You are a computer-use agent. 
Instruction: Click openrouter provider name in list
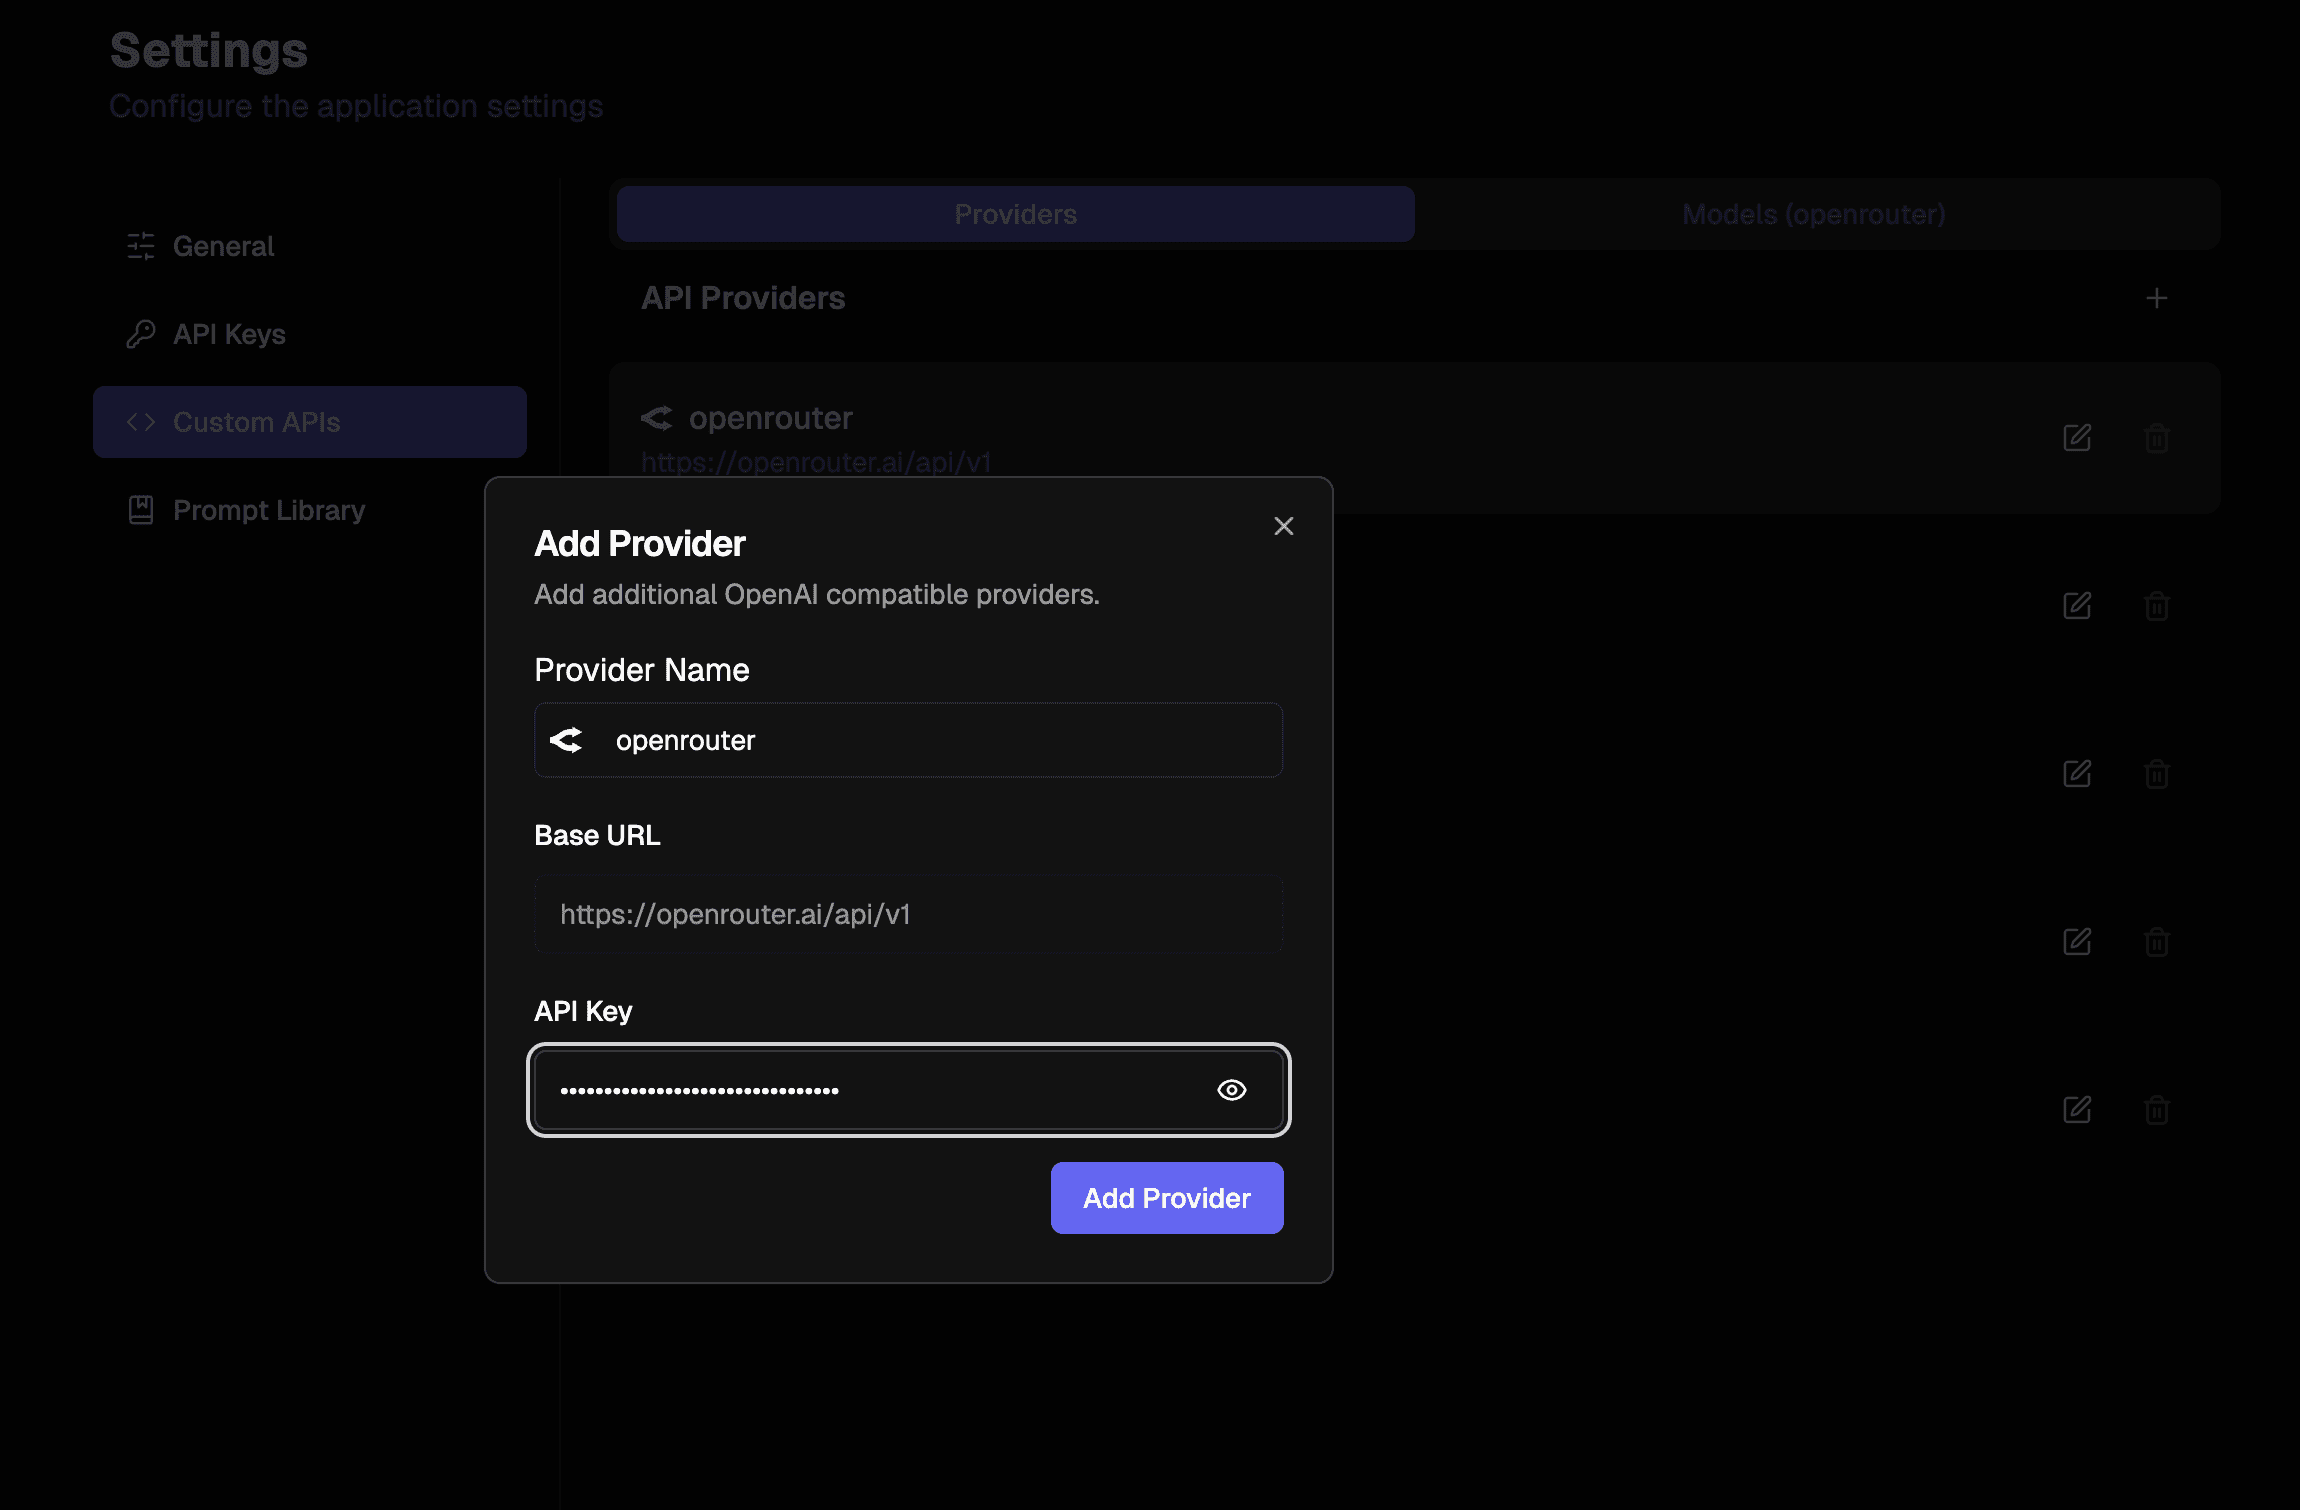[771, 418]
